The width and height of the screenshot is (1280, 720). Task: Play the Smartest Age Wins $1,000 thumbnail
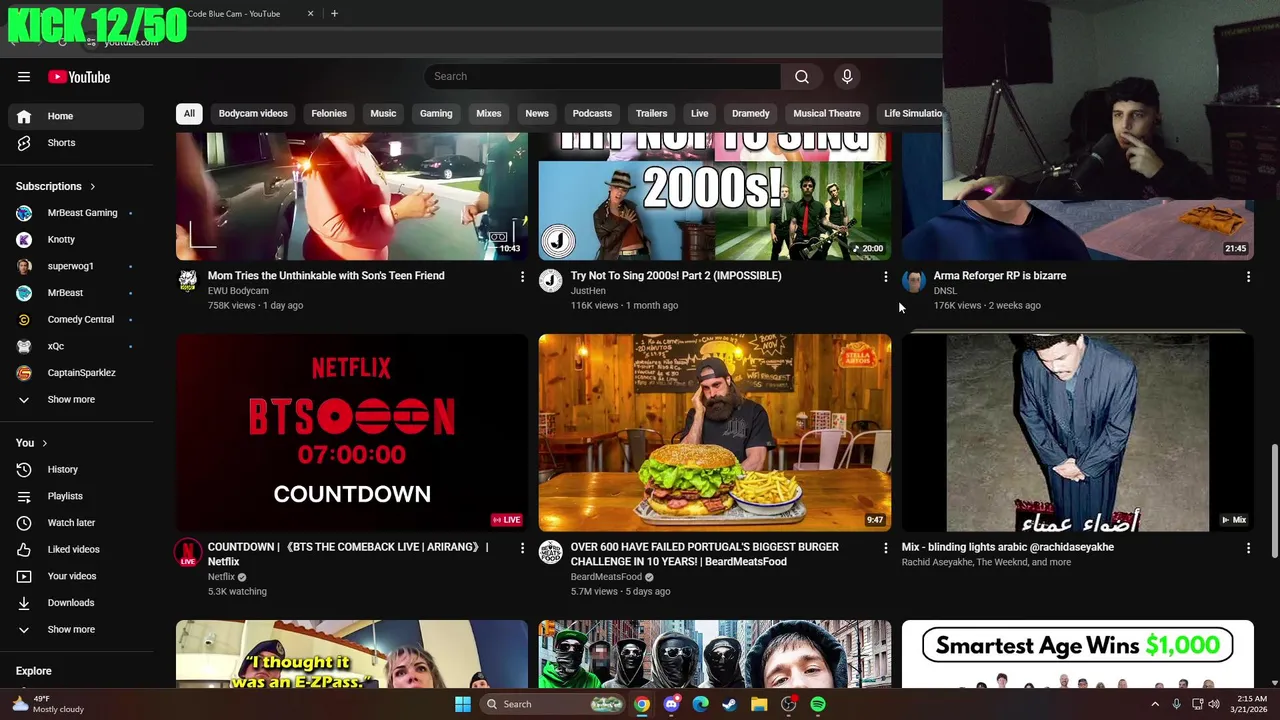click(1078, 654)
